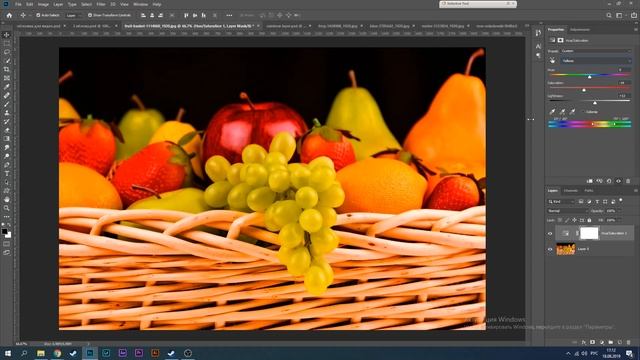Clip adjustment to layer in Properties panel
This screenshot has height=360, width=640.
click(589, 181)
